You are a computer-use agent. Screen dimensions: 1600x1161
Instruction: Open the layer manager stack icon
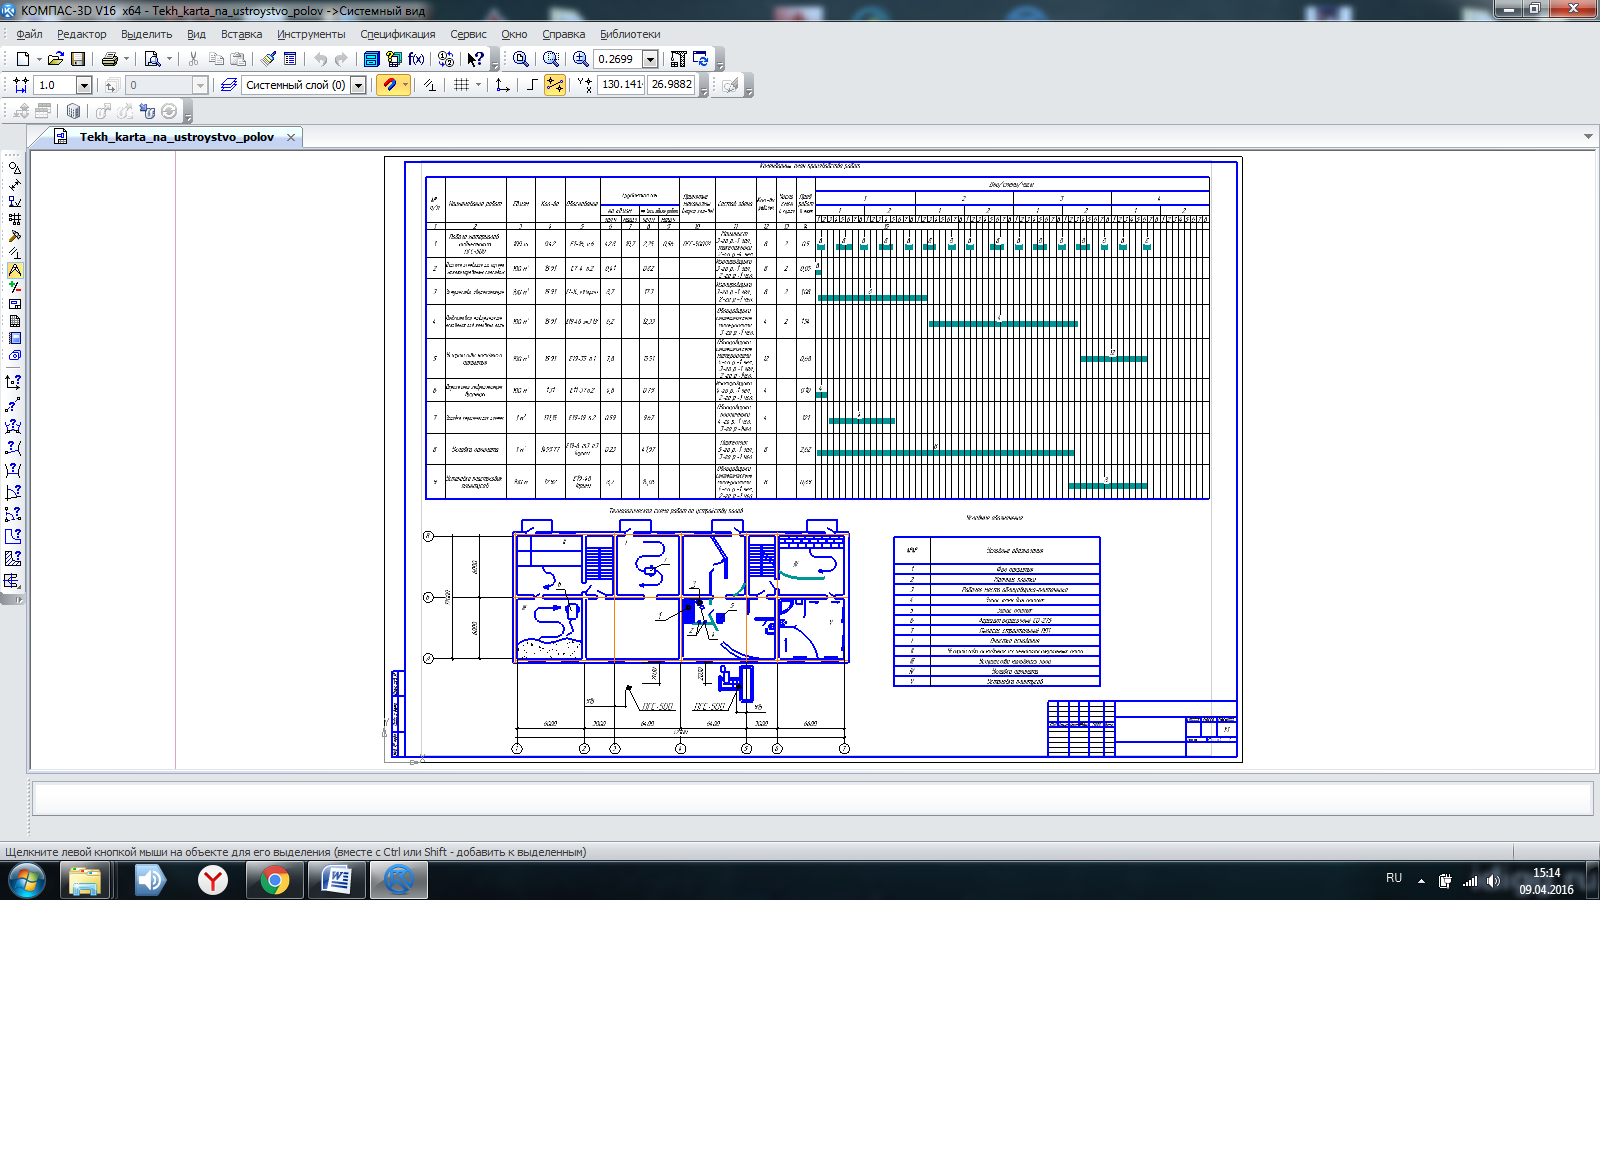[x=229, y=85]
